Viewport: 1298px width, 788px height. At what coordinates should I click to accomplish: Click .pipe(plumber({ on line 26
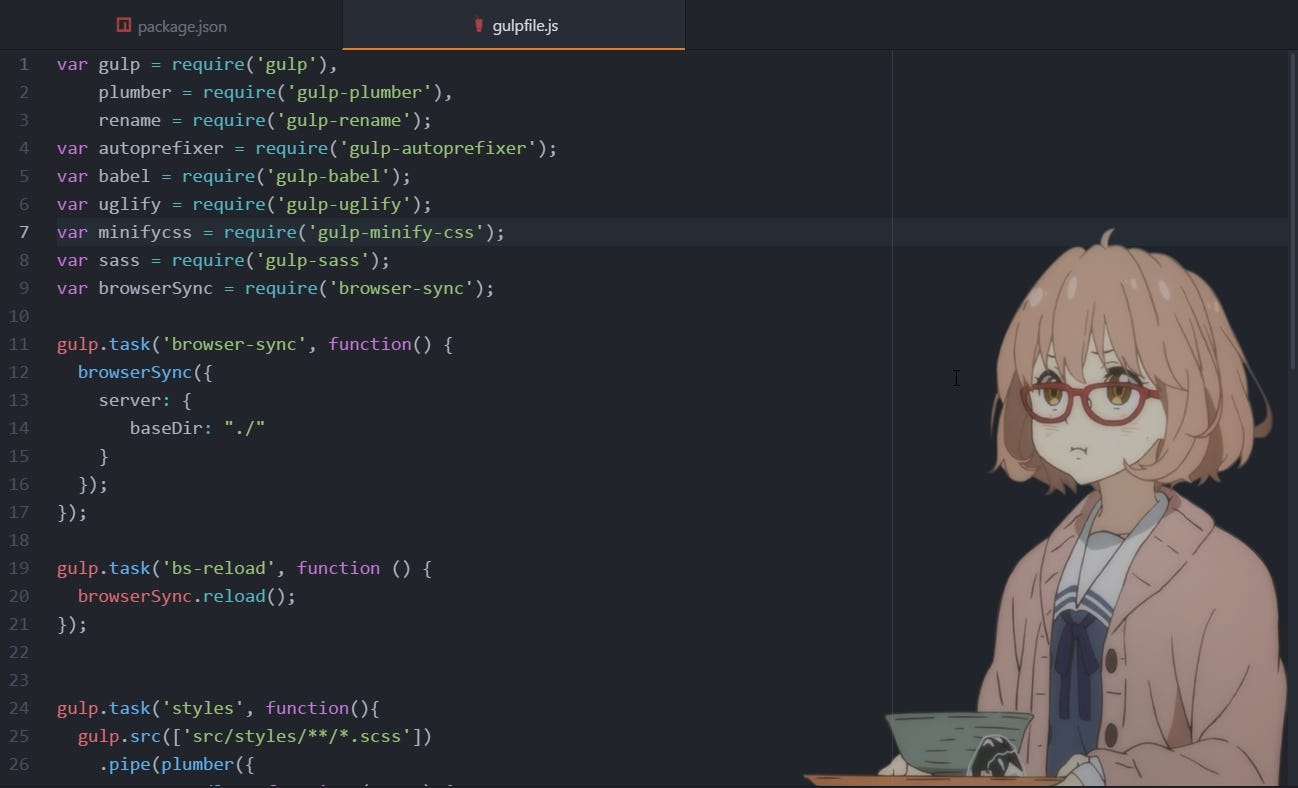pyautogui.click(x=177, y=764)
